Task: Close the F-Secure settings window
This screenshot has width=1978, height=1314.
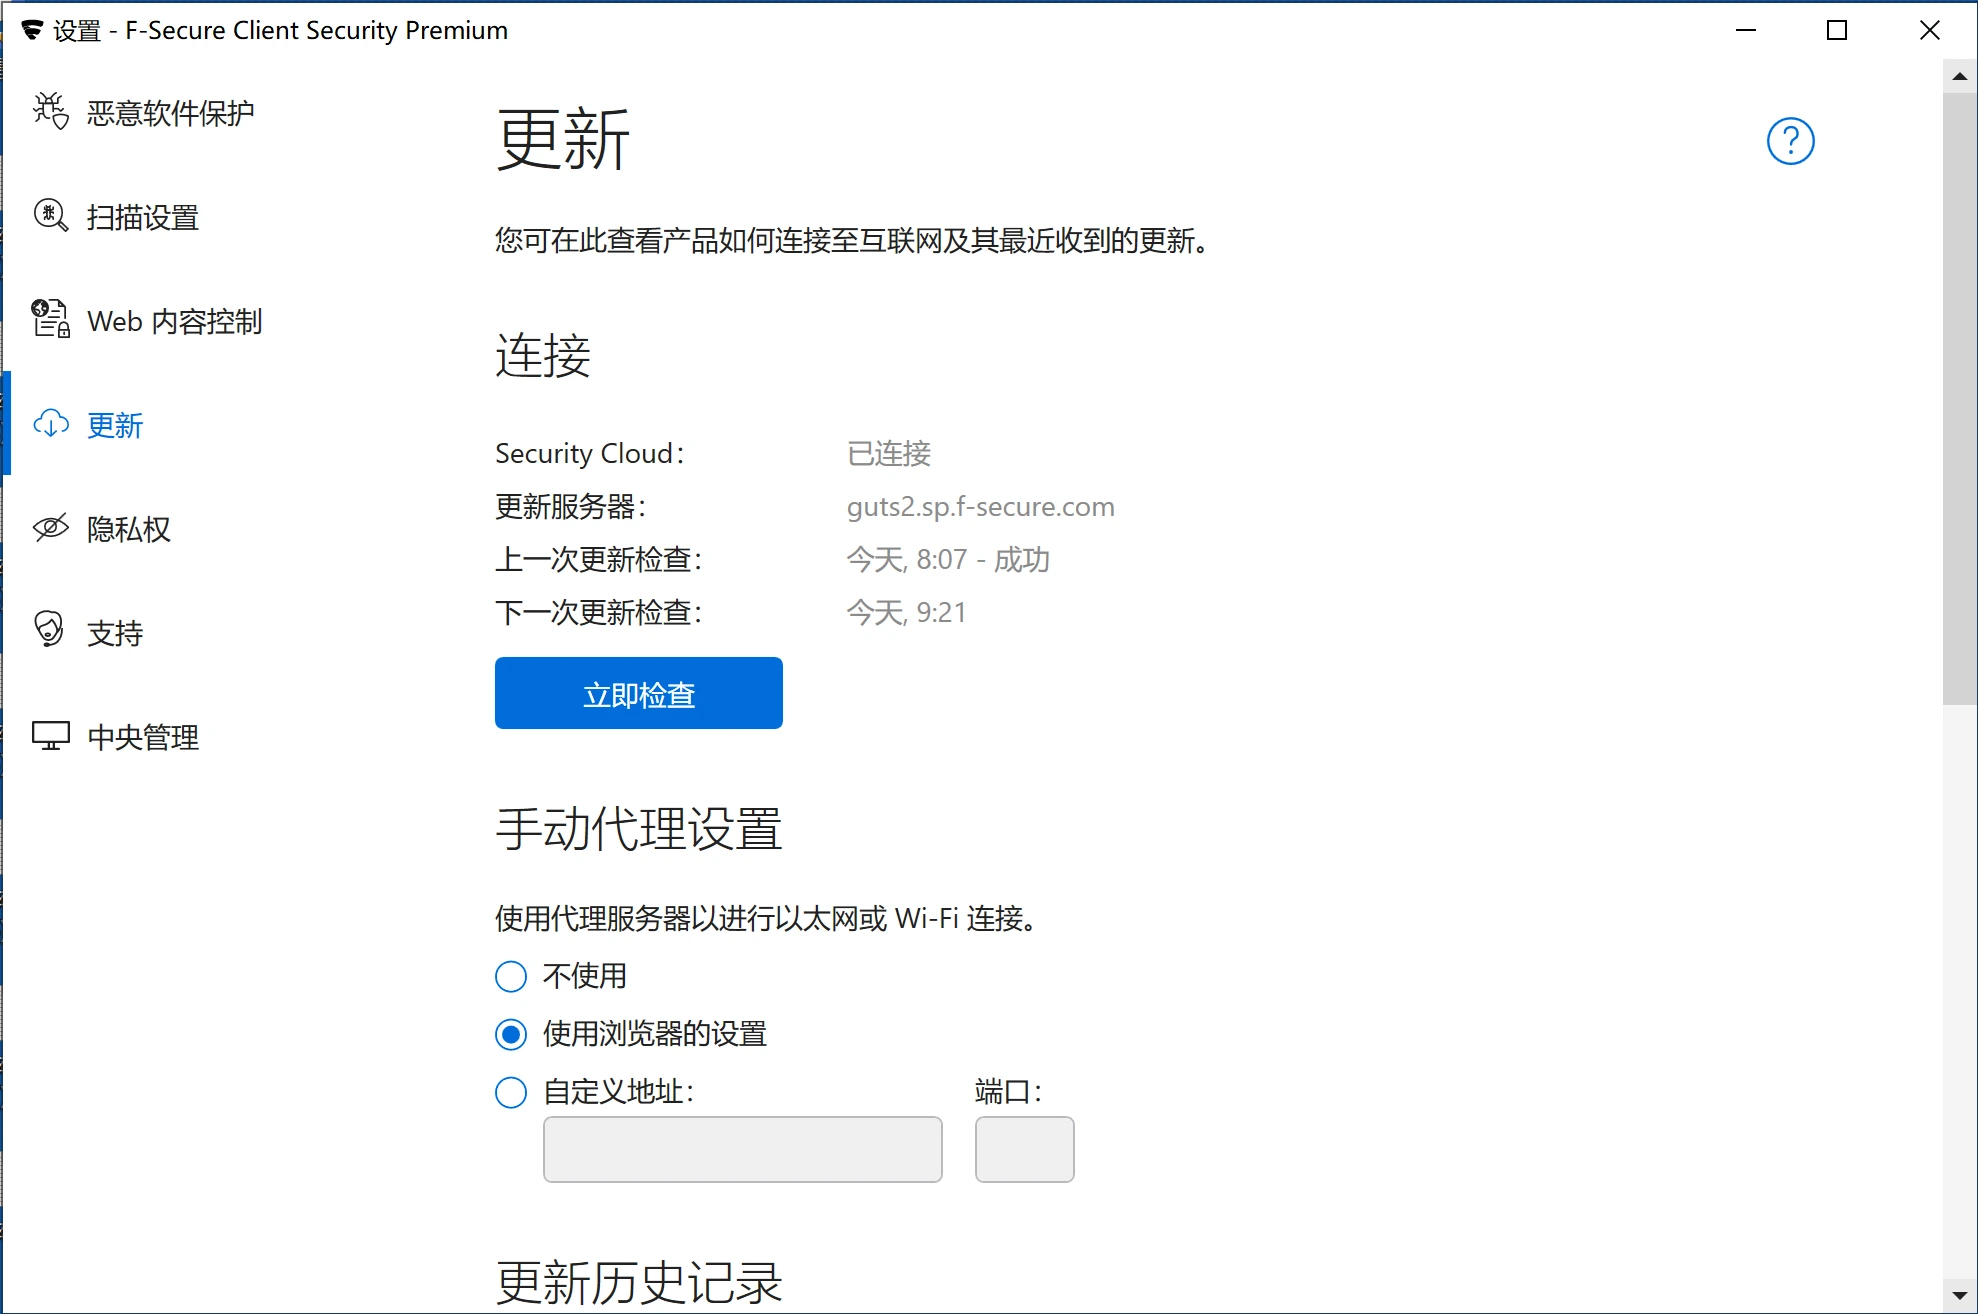Action: (x=1930, y=30)
